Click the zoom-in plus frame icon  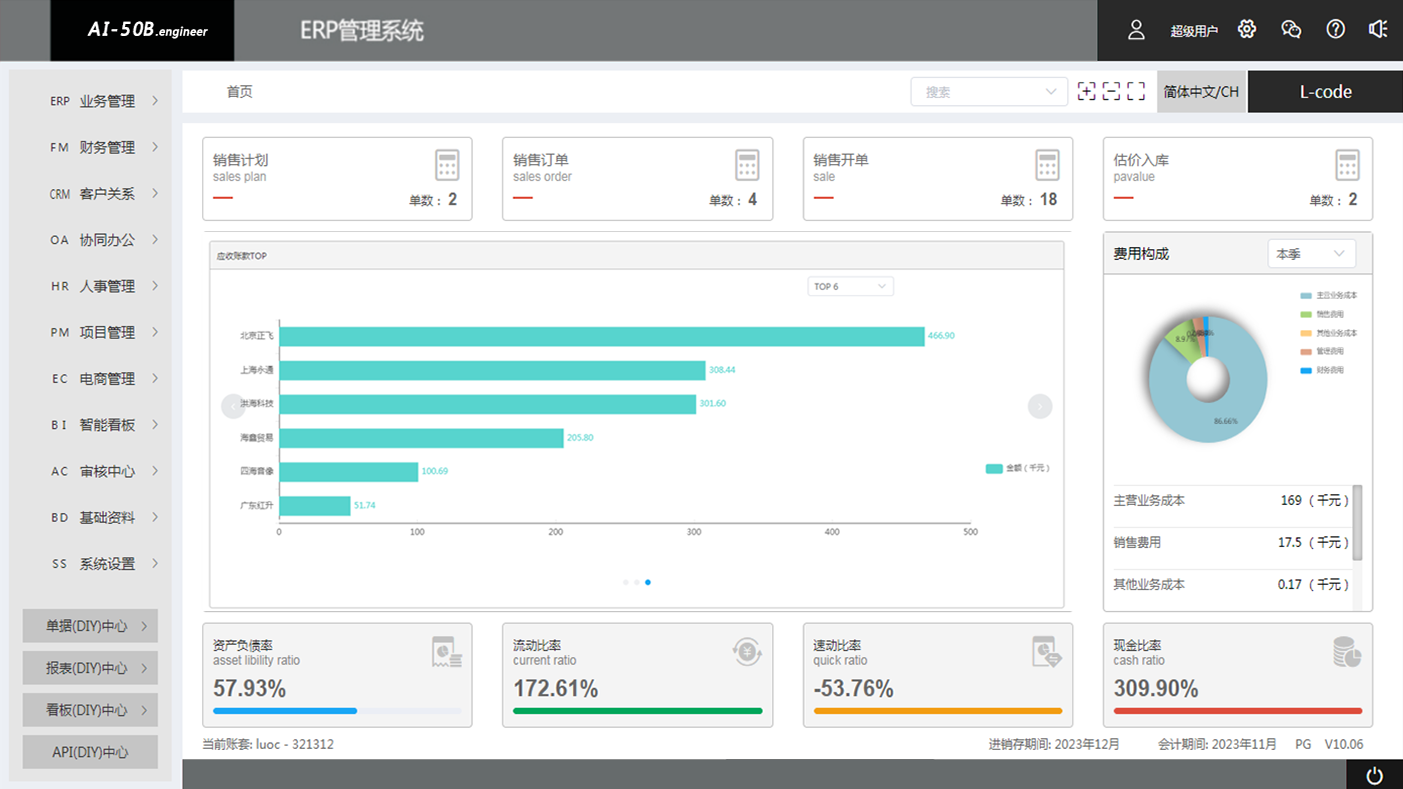(1087, 92)
